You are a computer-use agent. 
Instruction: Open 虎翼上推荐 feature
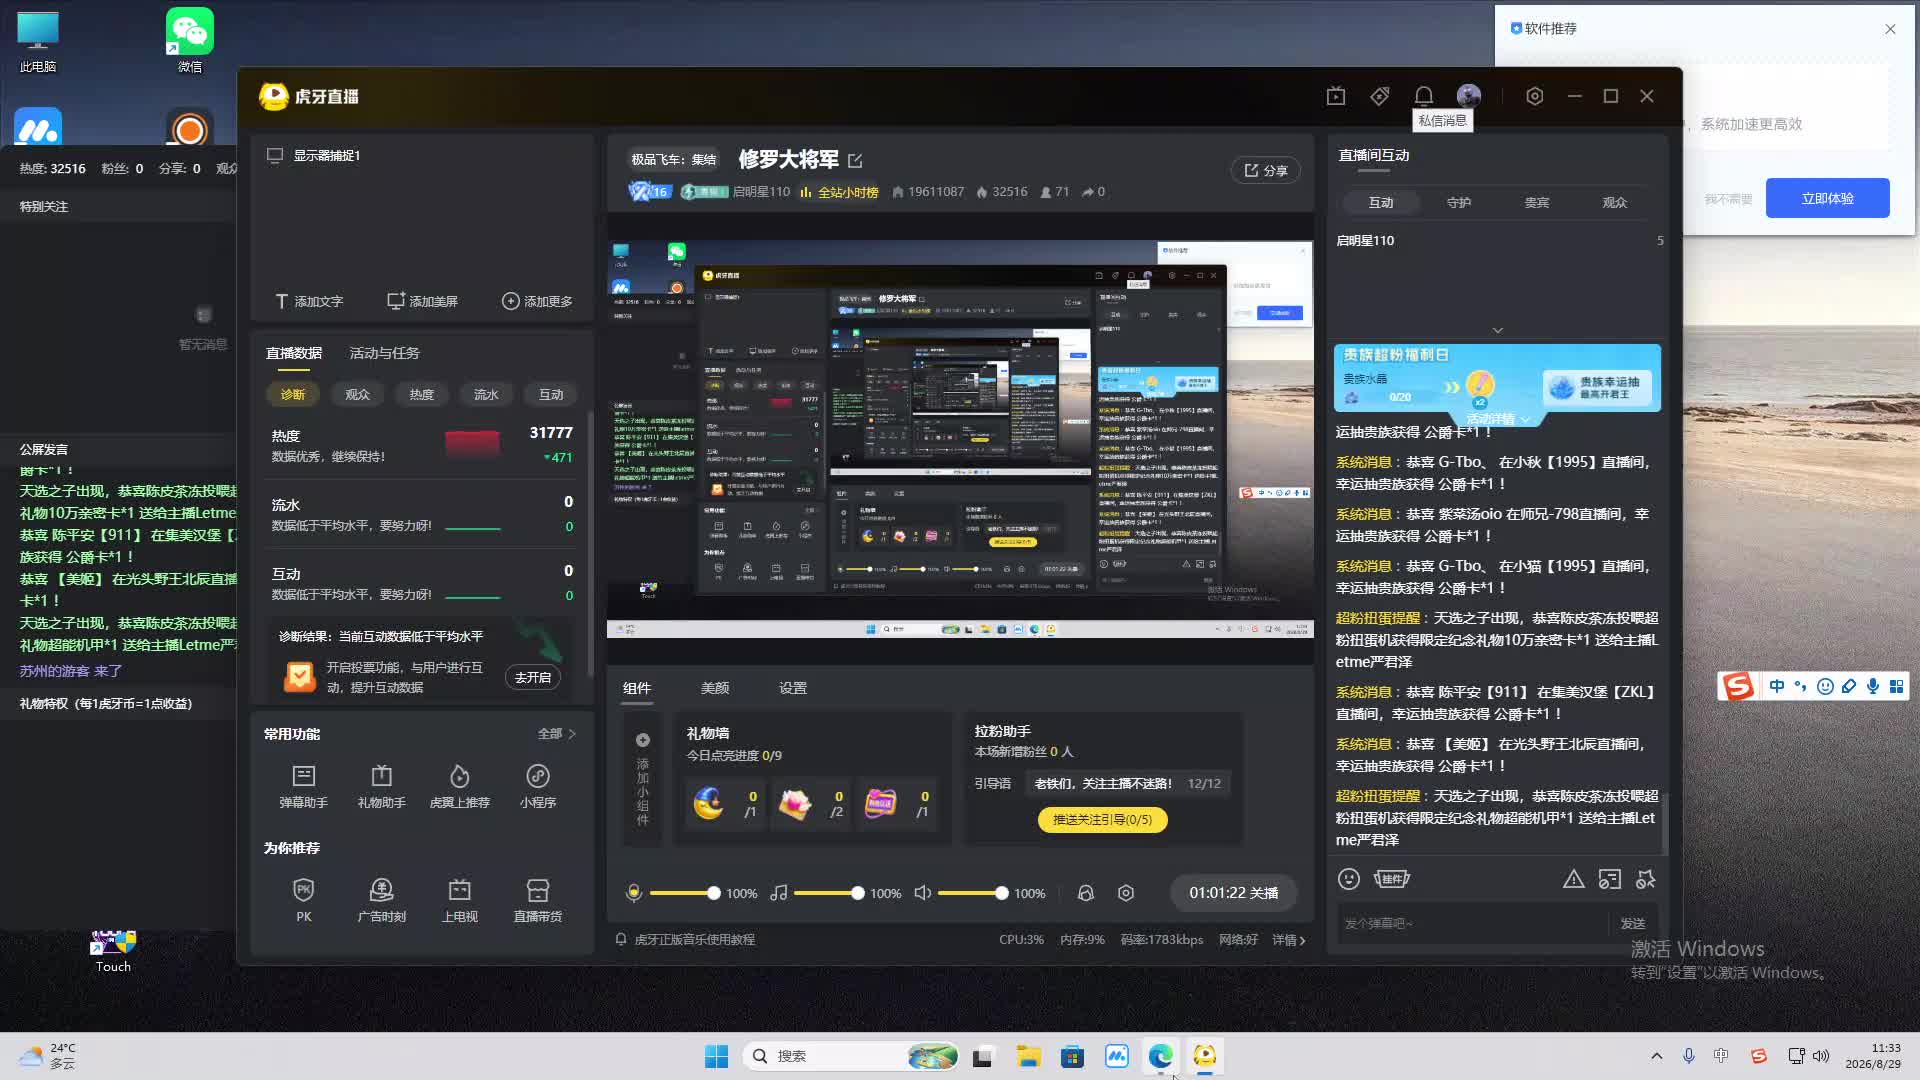coord(459,787)
